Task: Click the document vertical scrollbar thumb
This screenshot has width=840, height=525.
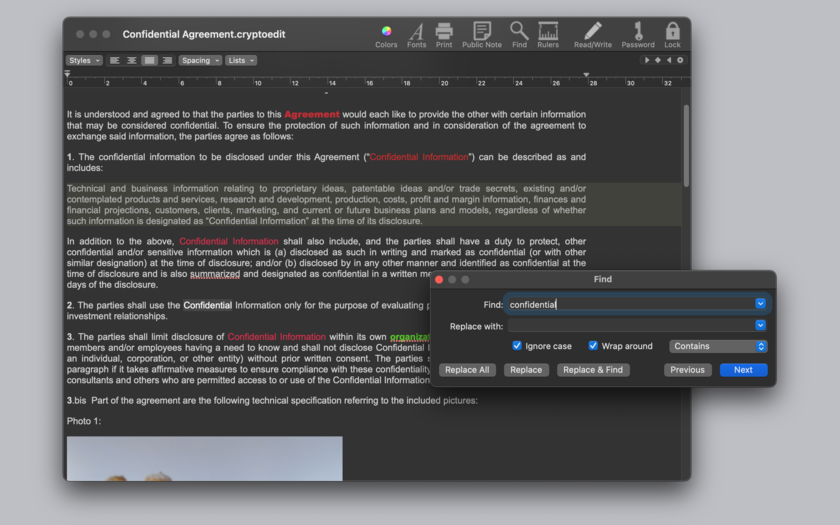Action: tap(686, 146)
